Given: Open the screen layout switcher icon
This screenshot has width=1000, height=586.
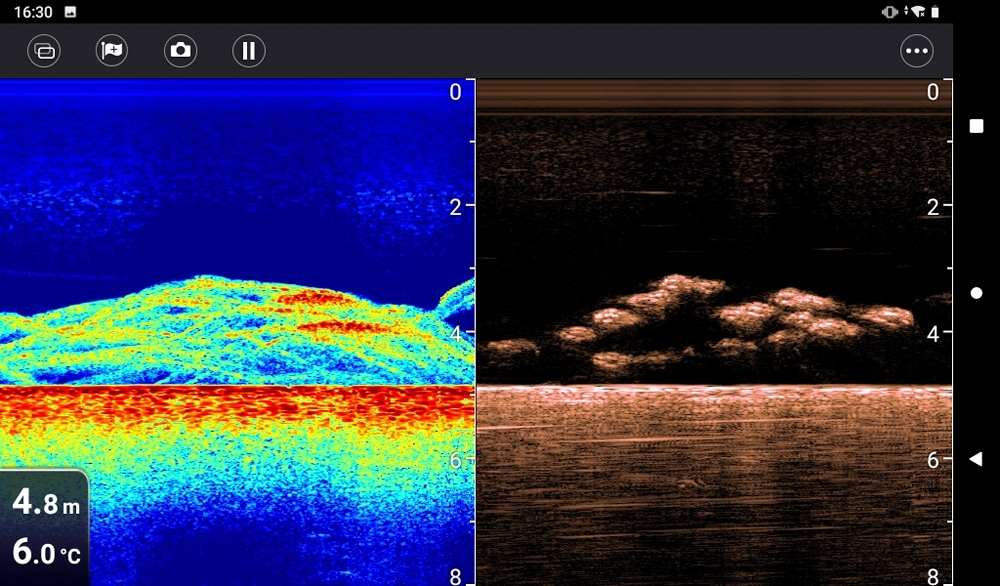Looking at the screenshot, I should [x=44, y=51].
